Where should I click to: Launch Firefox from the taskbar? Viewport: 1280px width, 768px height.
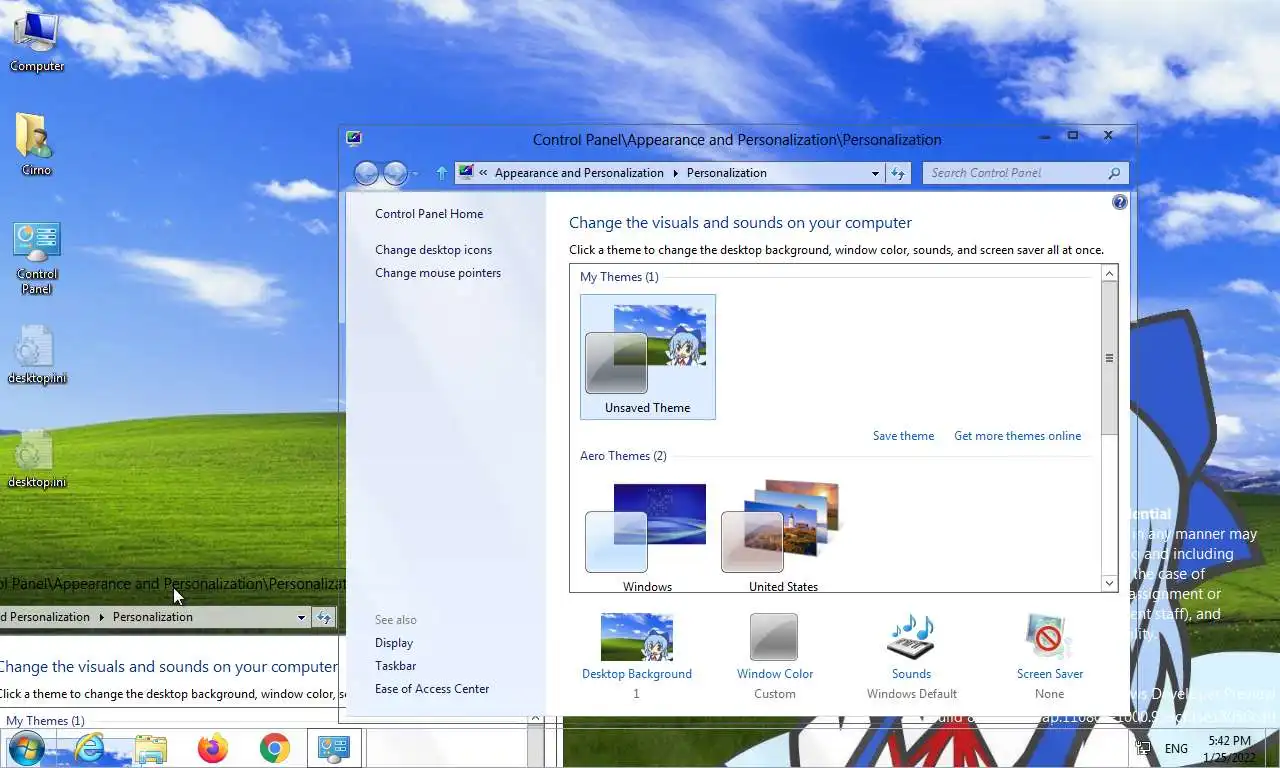coord(212,748)
